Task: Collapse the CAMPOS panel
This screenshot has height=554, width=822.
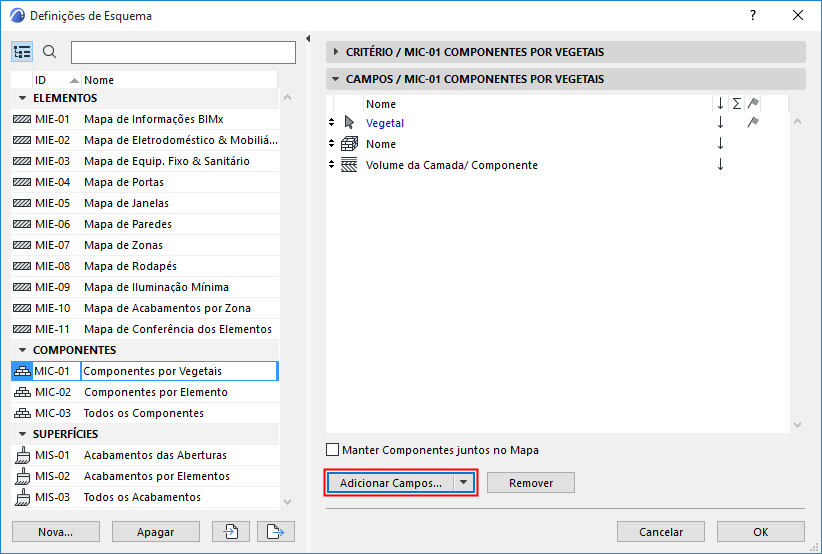Action: click(336, 79)
